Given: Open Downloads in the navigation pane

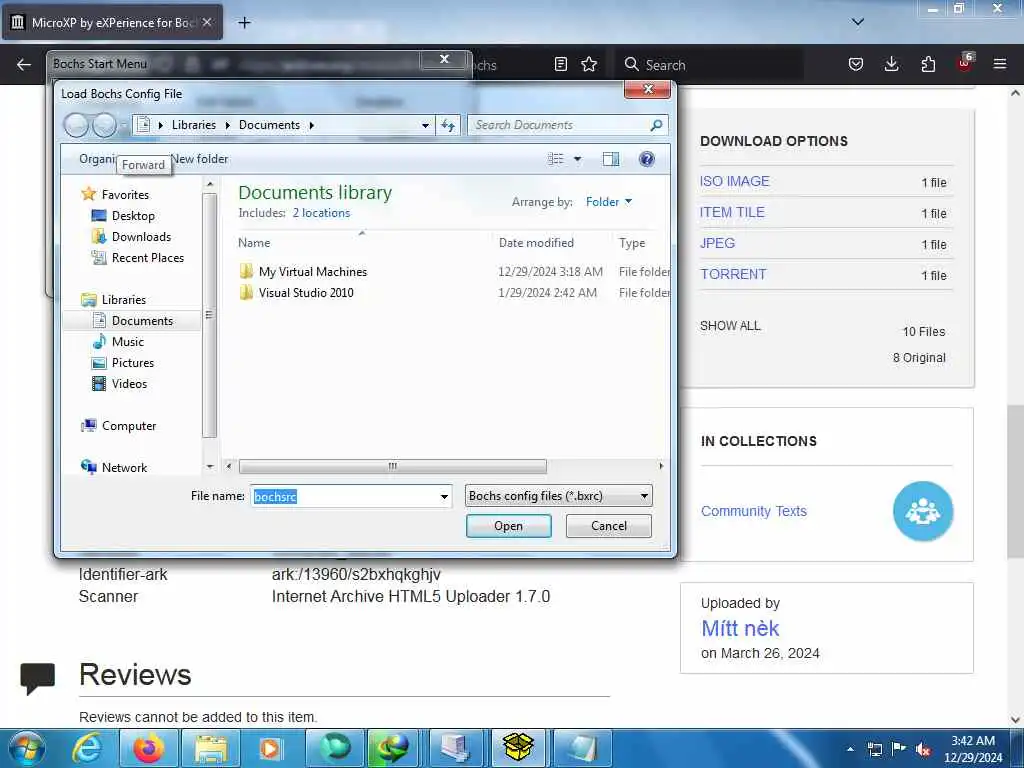Looking at the screenshot, I should pos(141,236).
